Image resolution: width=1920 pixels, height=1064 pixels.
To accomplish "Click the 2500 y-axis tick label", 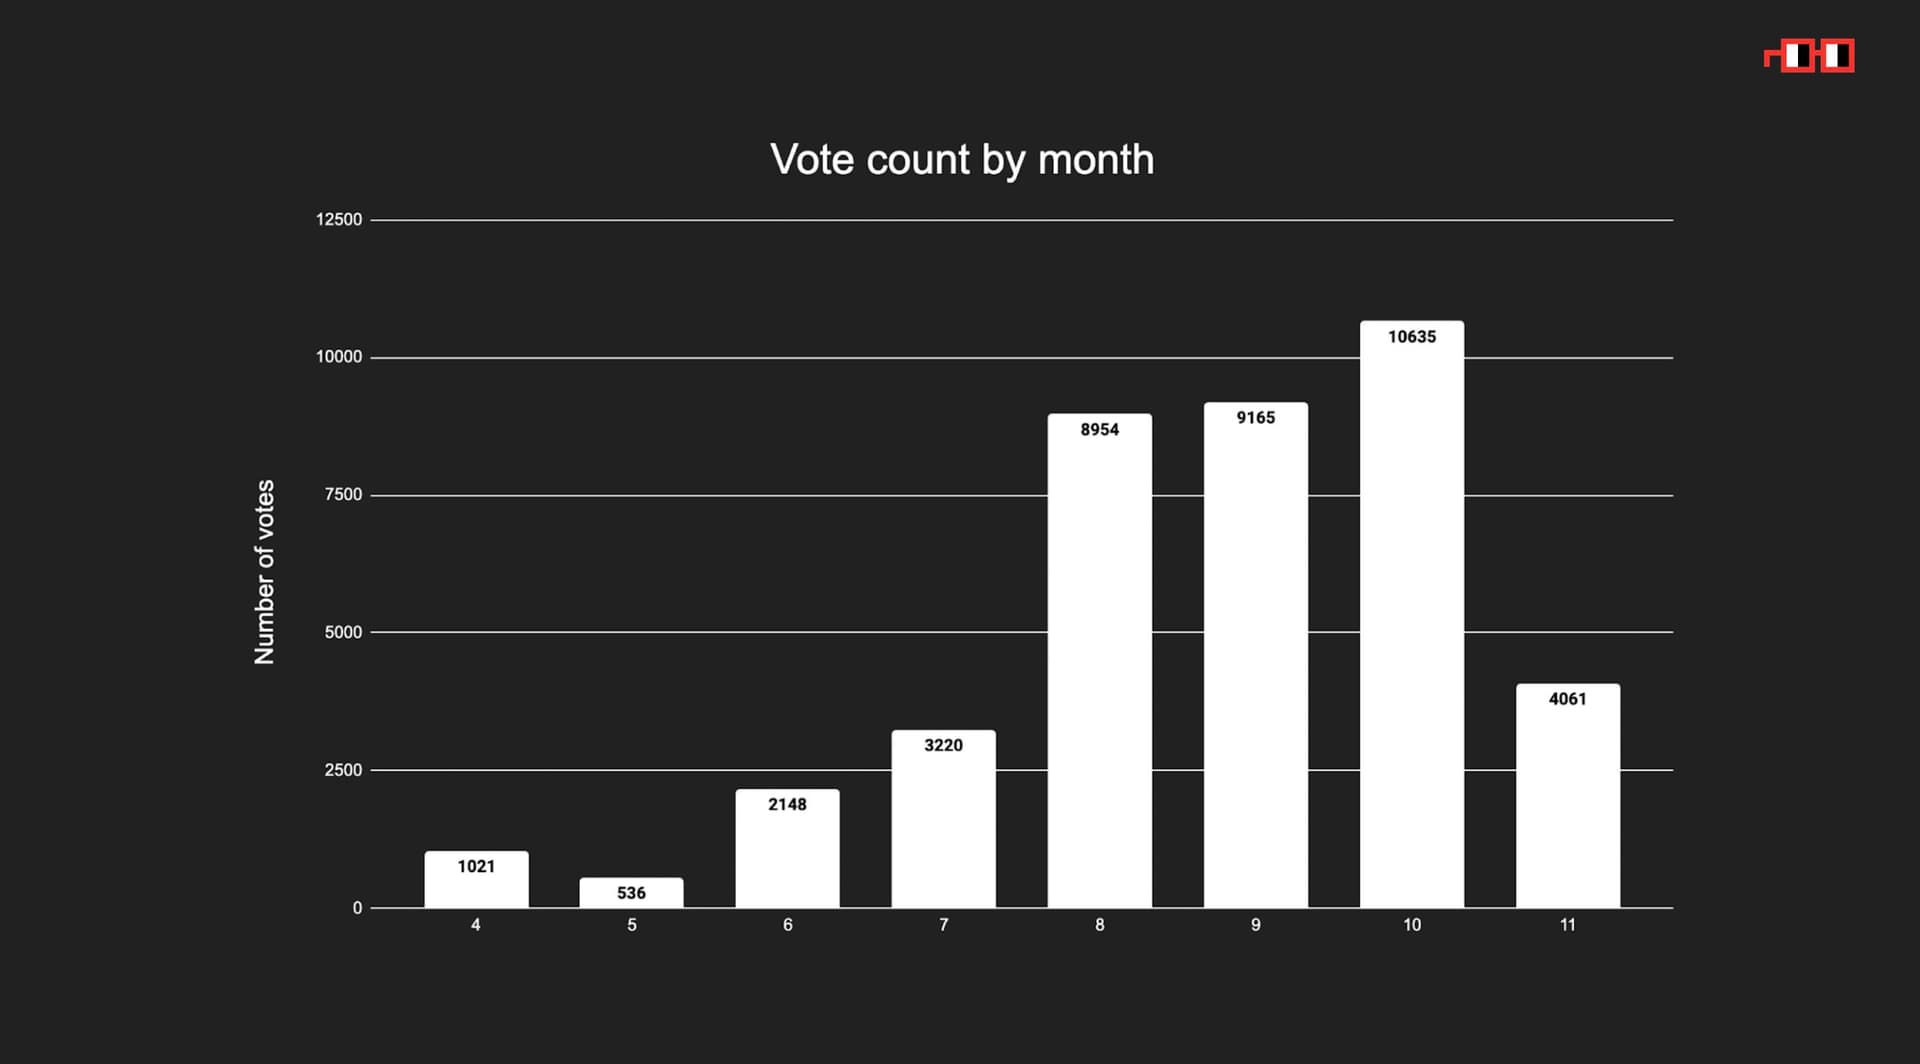I will pyautogui.click(x=343, y=770).
